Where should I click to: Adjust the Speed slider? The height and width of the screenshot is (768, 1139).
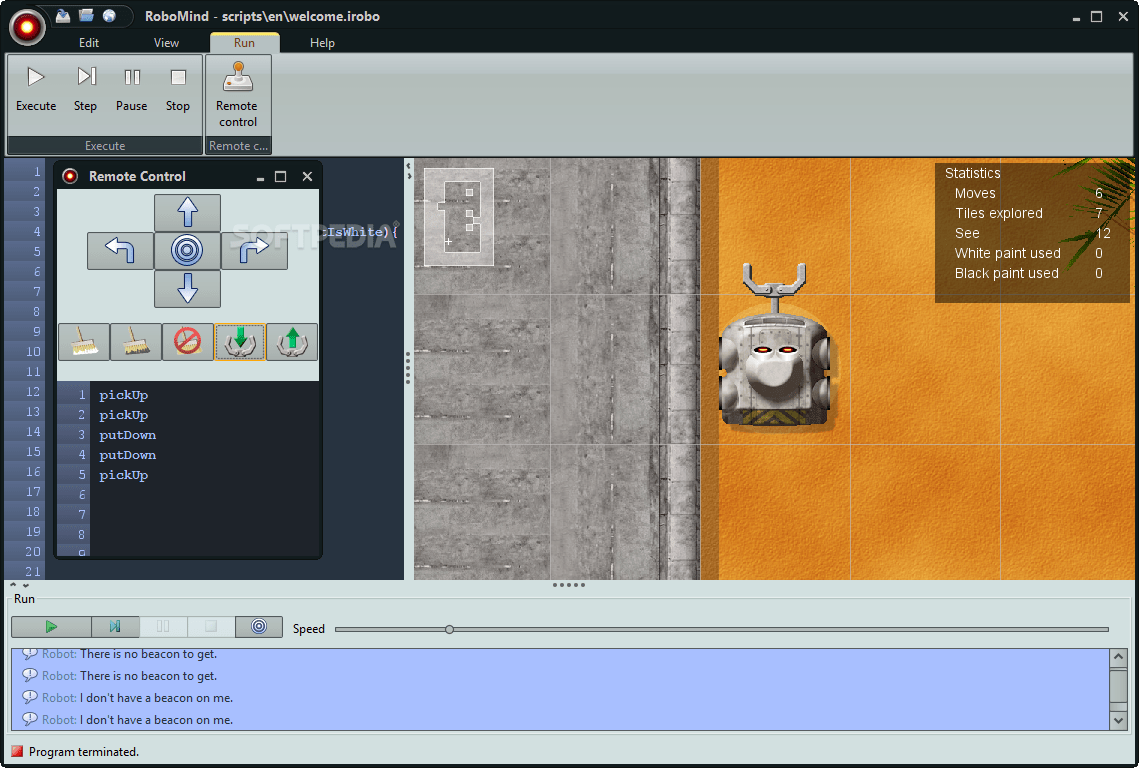click(449, 629)
